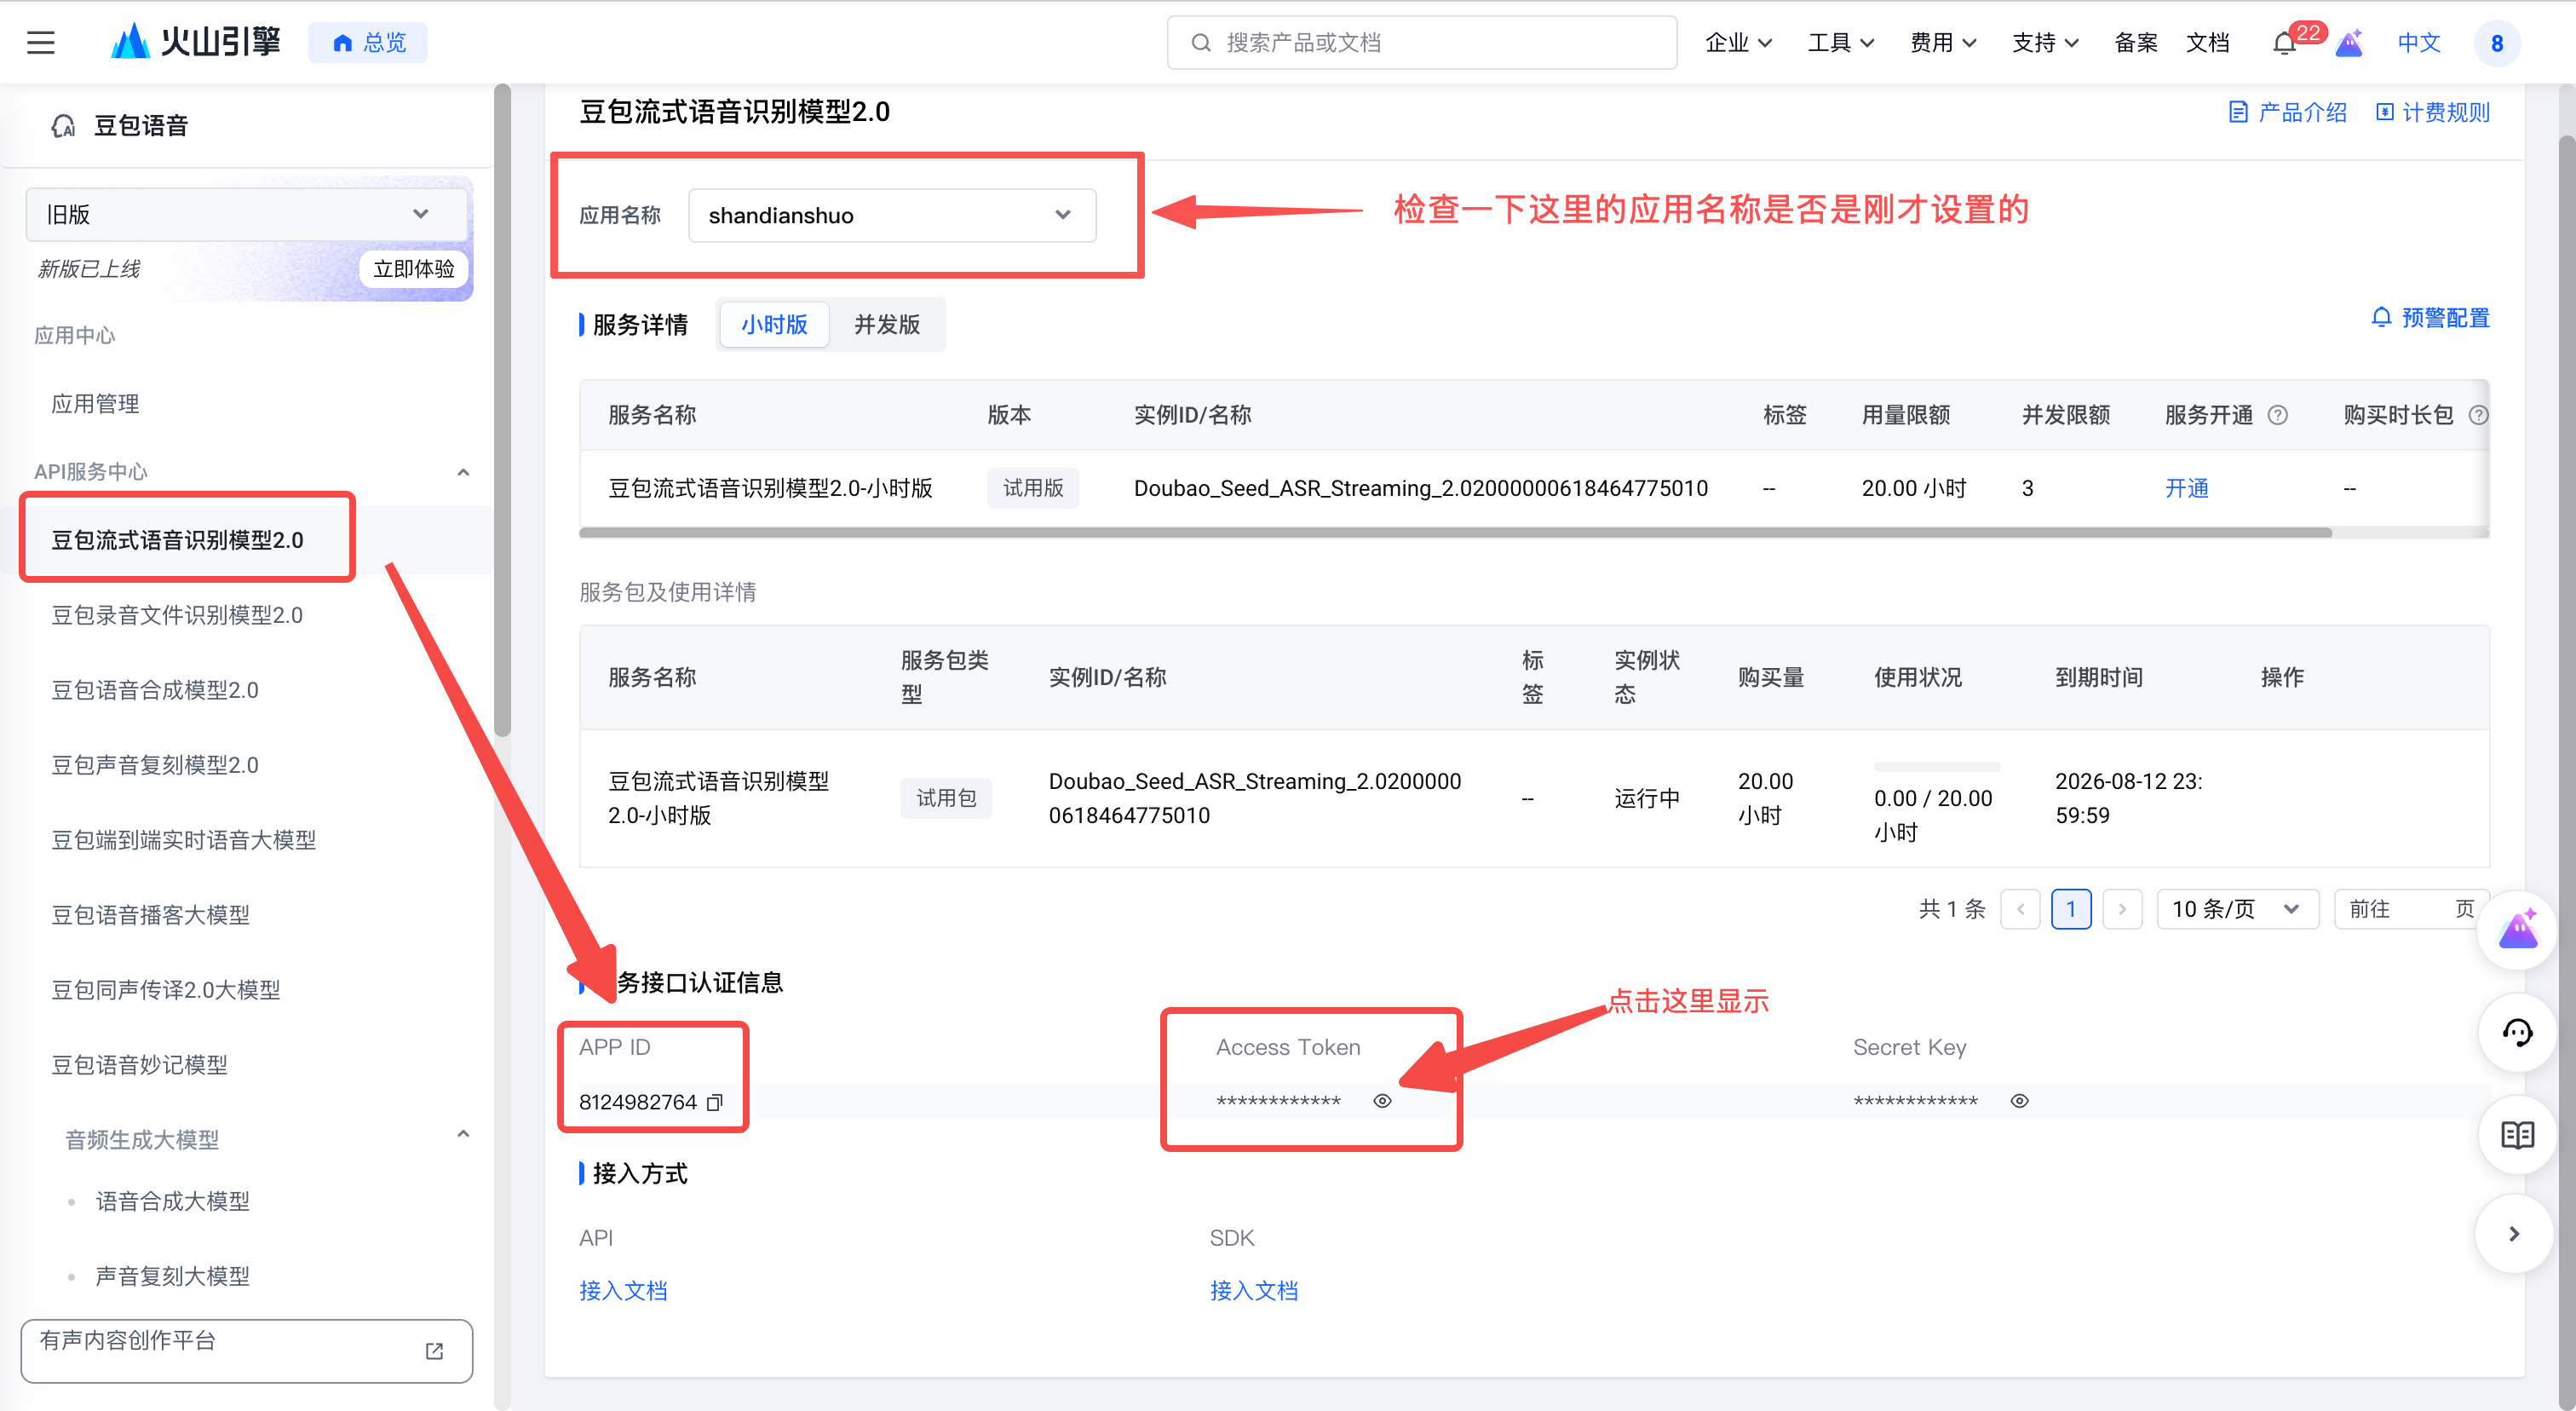The image size is (2576, 1411).
Task: Open the floating documentation book icon
Action: 2518,1135
